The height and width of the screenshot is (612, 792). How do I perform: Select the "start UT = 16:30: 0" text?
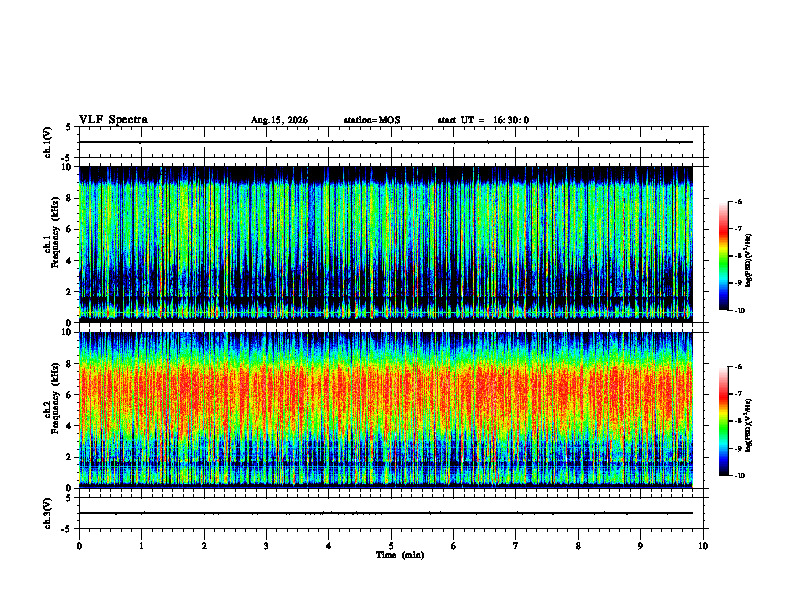pyautogui.click(x=483, y=120)
